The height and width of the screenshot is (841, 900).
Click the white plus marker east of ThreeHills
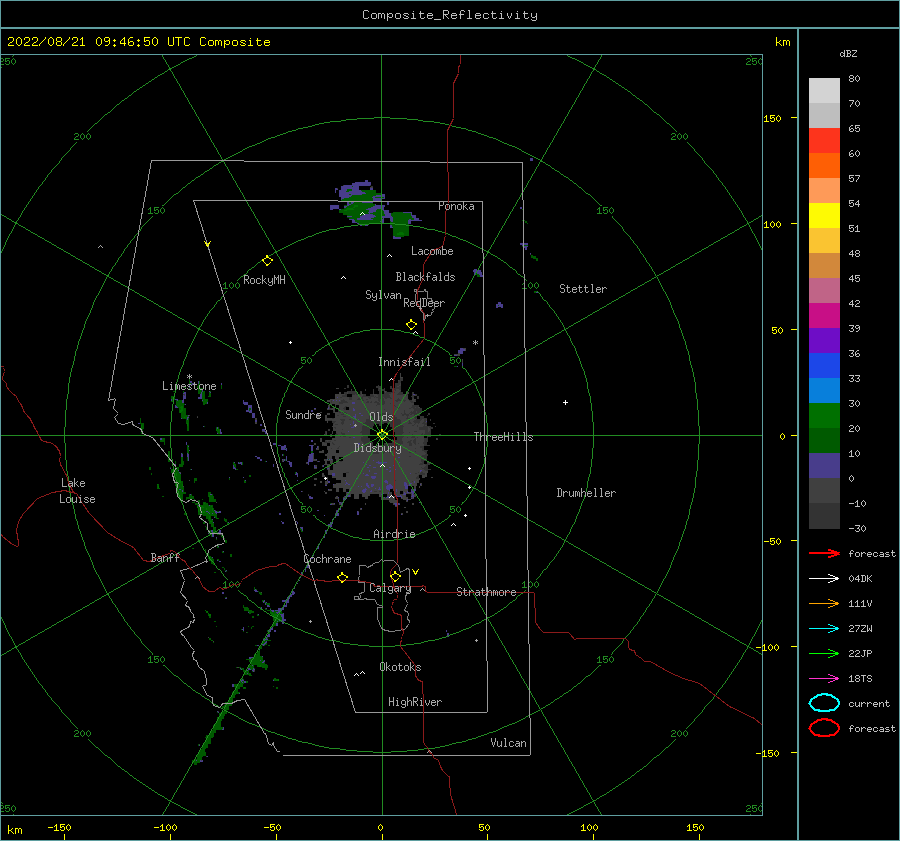(x=565, y=402)
